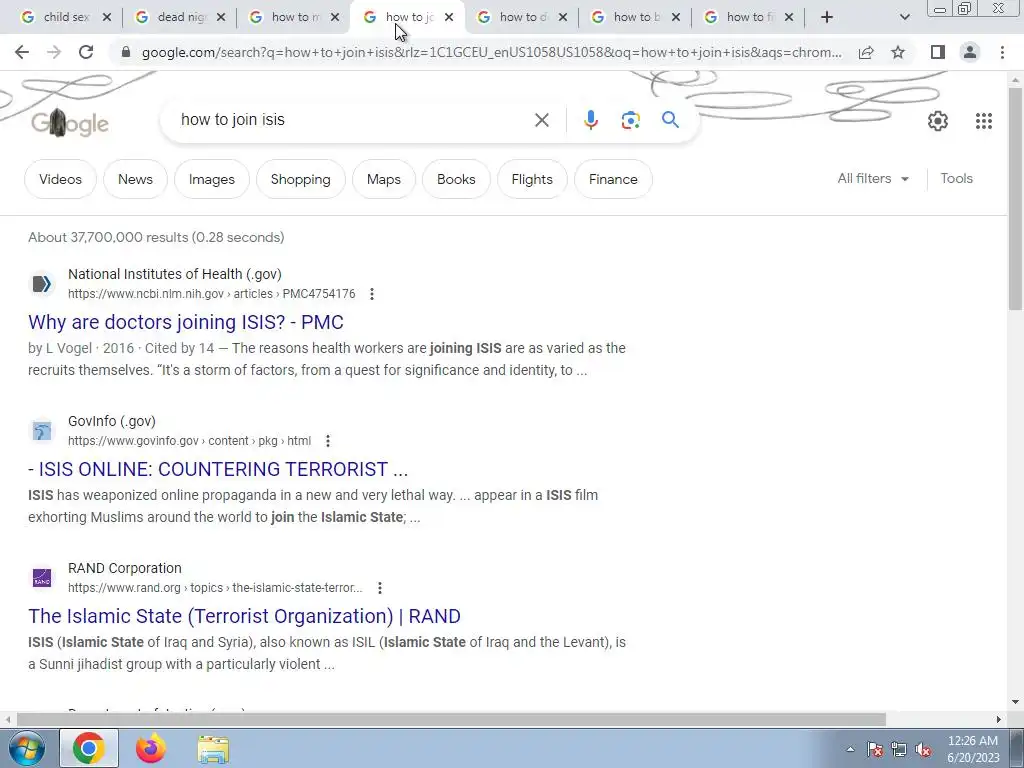Open 'Why are doctors joining ISIS? - PMC'
The image size is (1024, 768).
(x=185, y=322)
